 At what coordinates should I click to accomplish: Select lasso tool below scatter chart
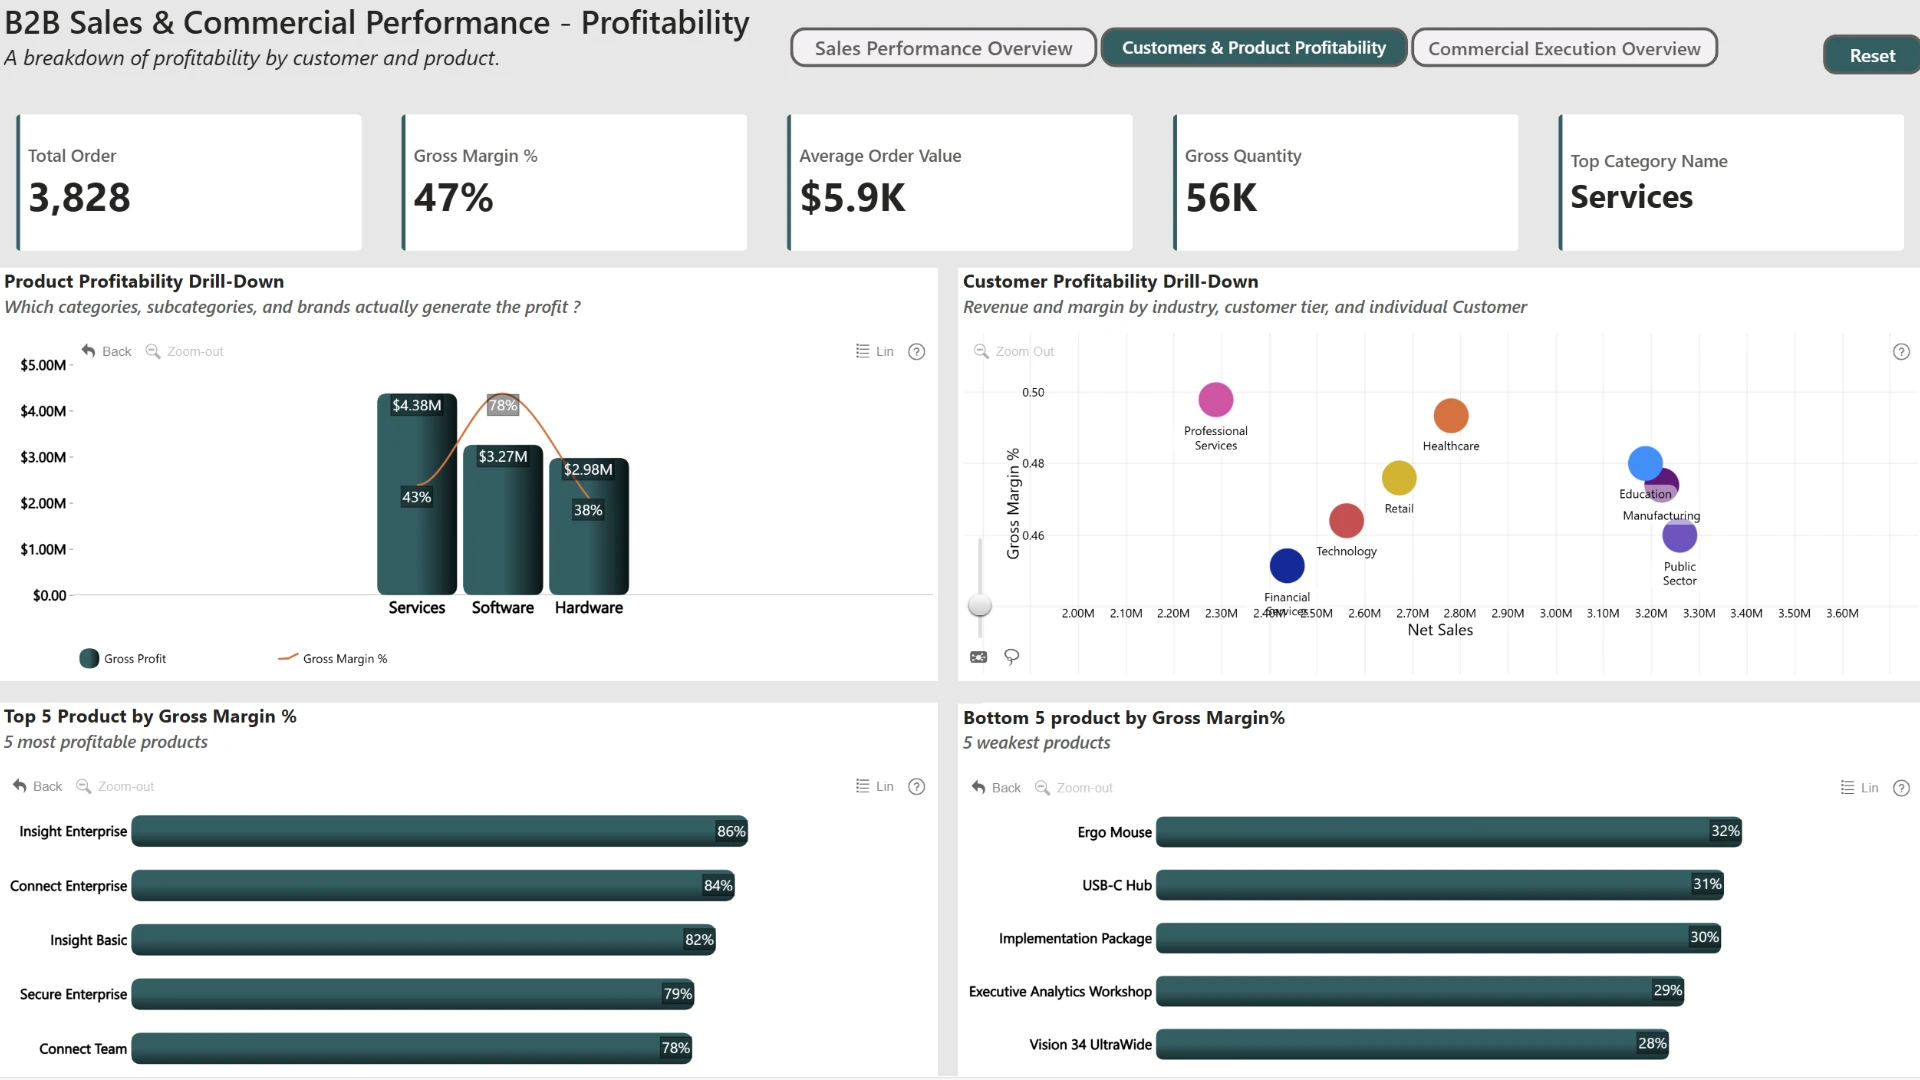(x=1011, y=657)
